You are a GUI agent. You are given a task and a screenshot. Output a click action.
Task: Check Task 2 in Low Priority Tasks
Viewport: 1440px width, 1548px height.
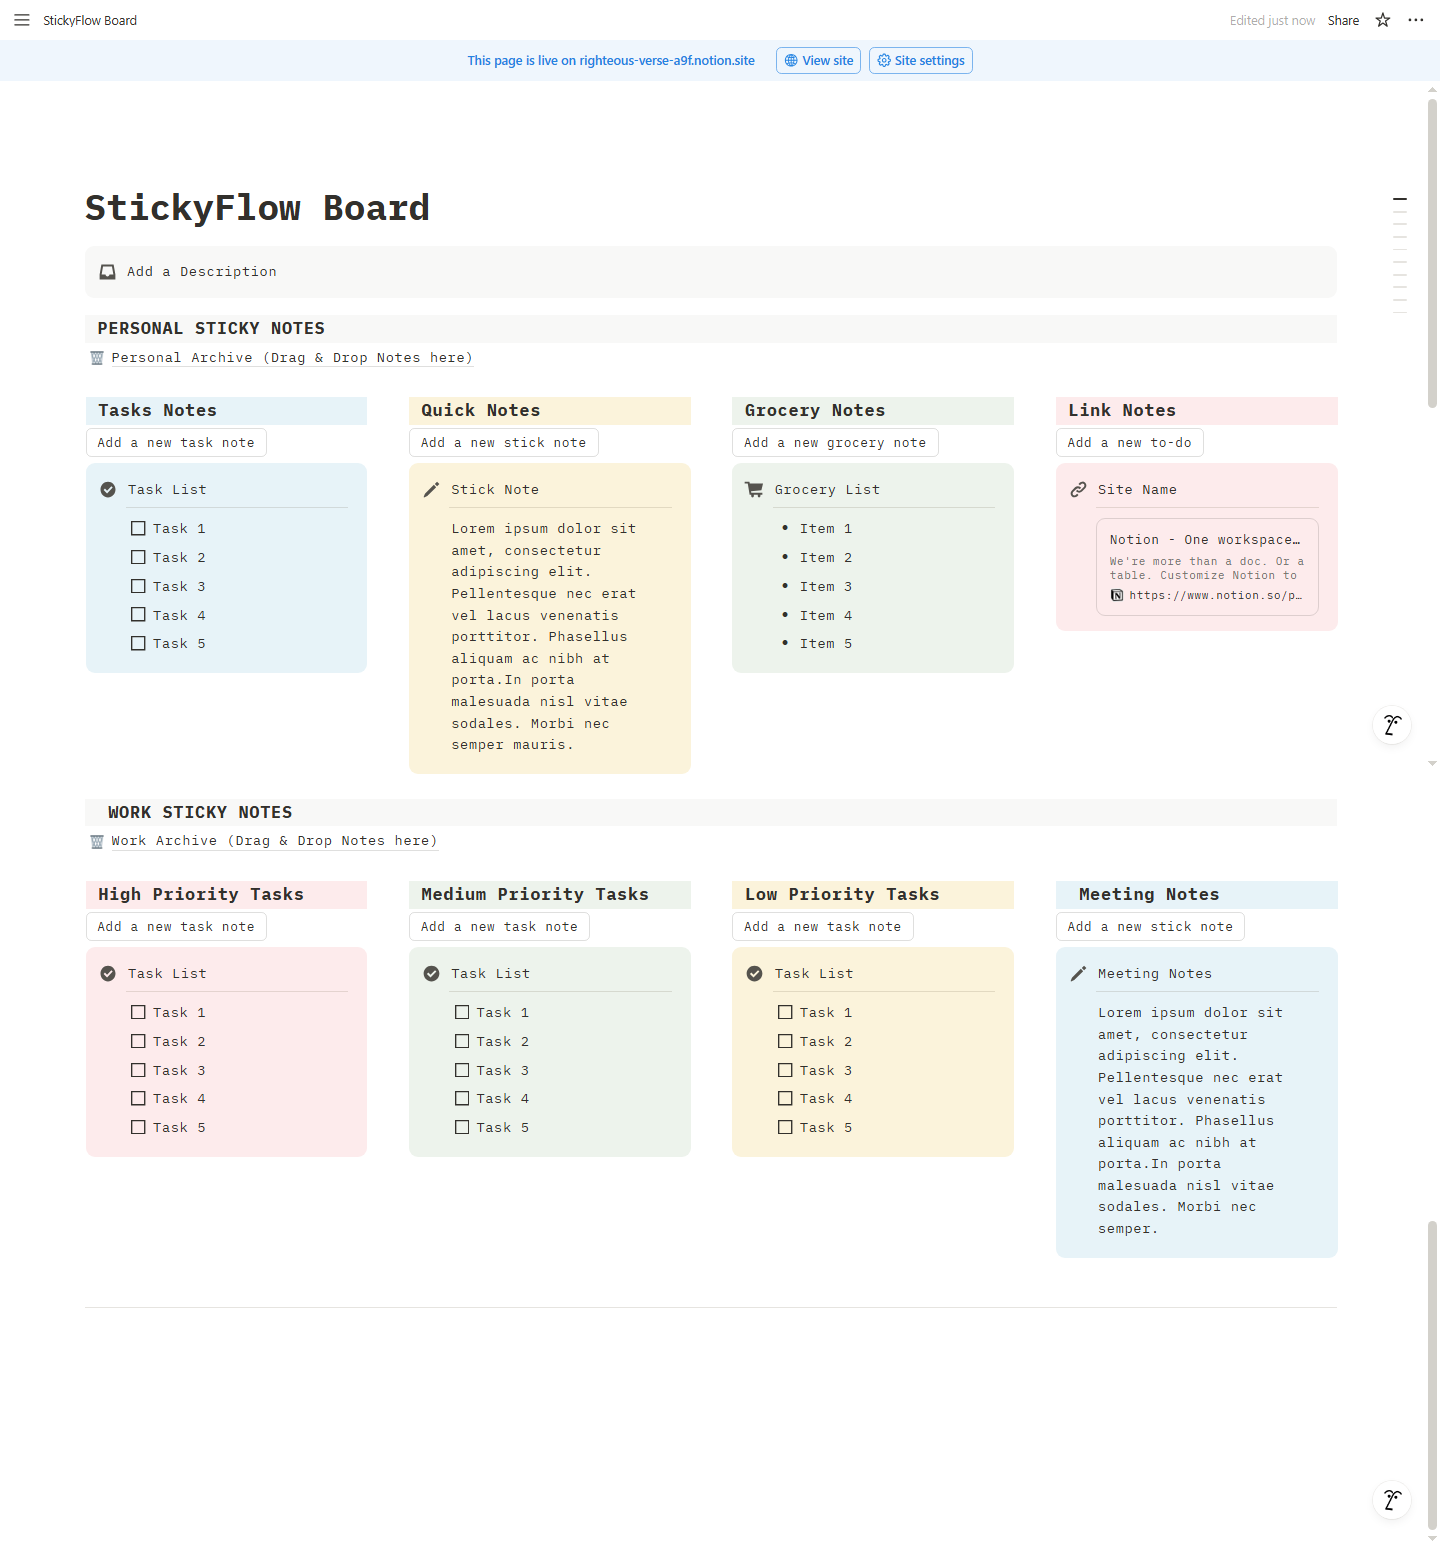pos(785,1042)
